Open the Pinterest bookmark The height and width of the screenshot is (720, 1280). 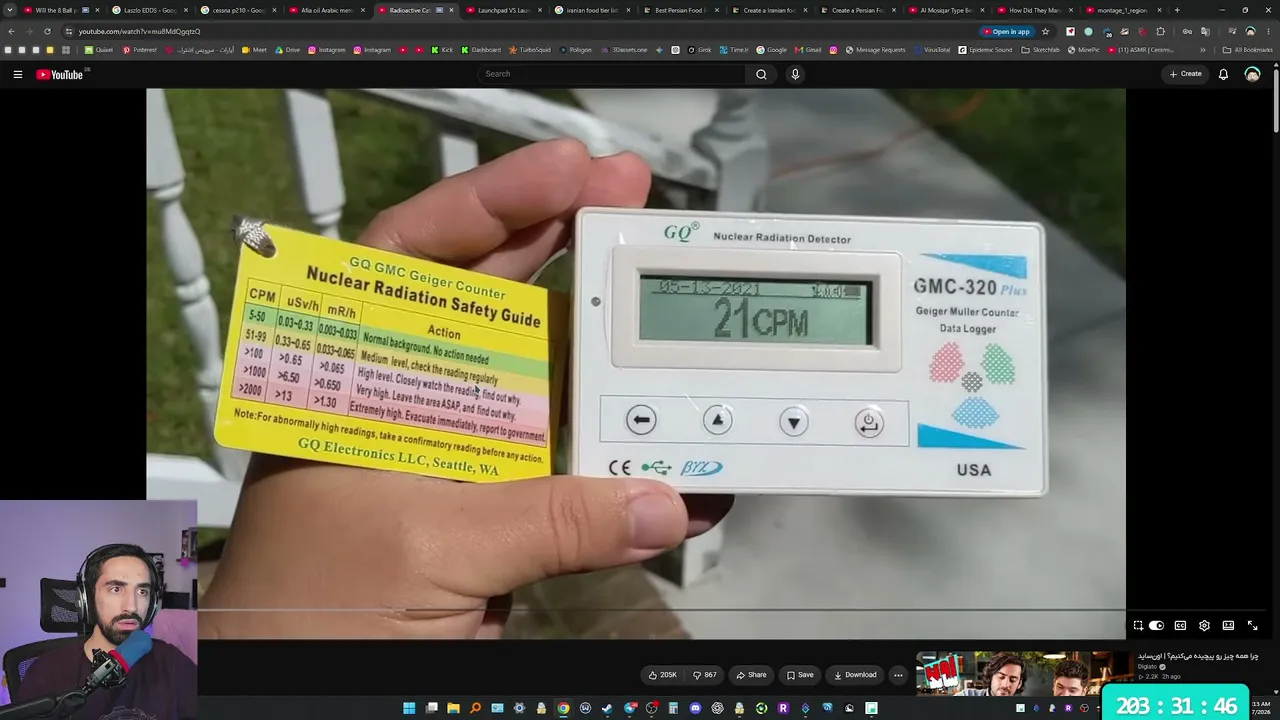click(x=140, y=50)
